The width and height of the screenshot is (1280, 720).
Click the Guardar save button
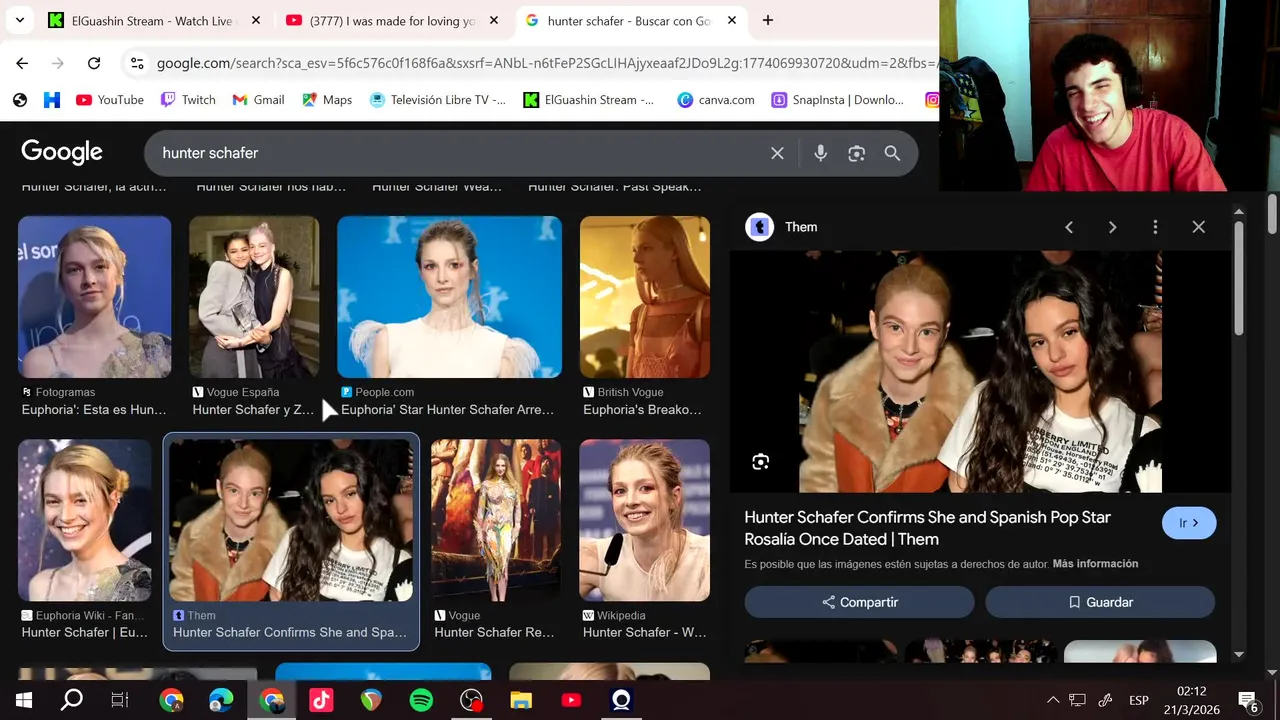[1100, 602]
